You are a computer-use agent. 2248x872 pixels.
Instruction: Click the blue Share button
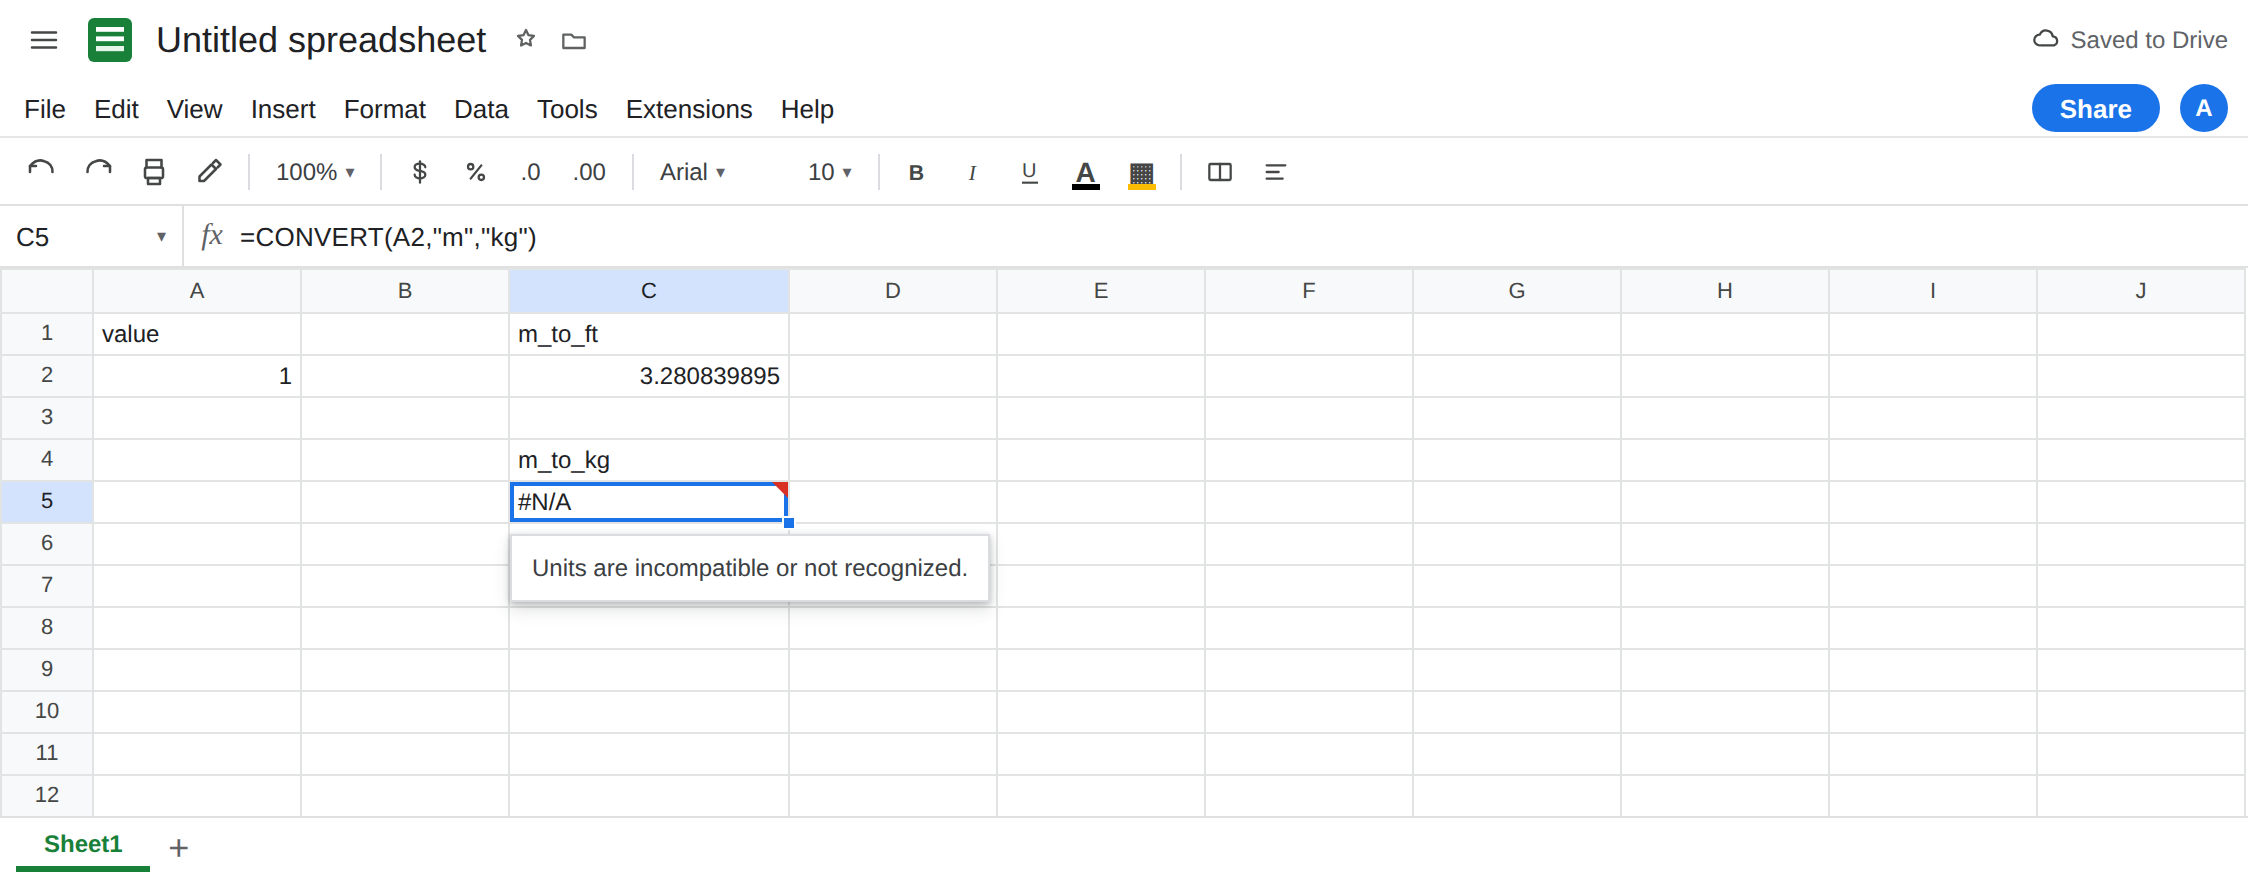tap(2095, 108)
